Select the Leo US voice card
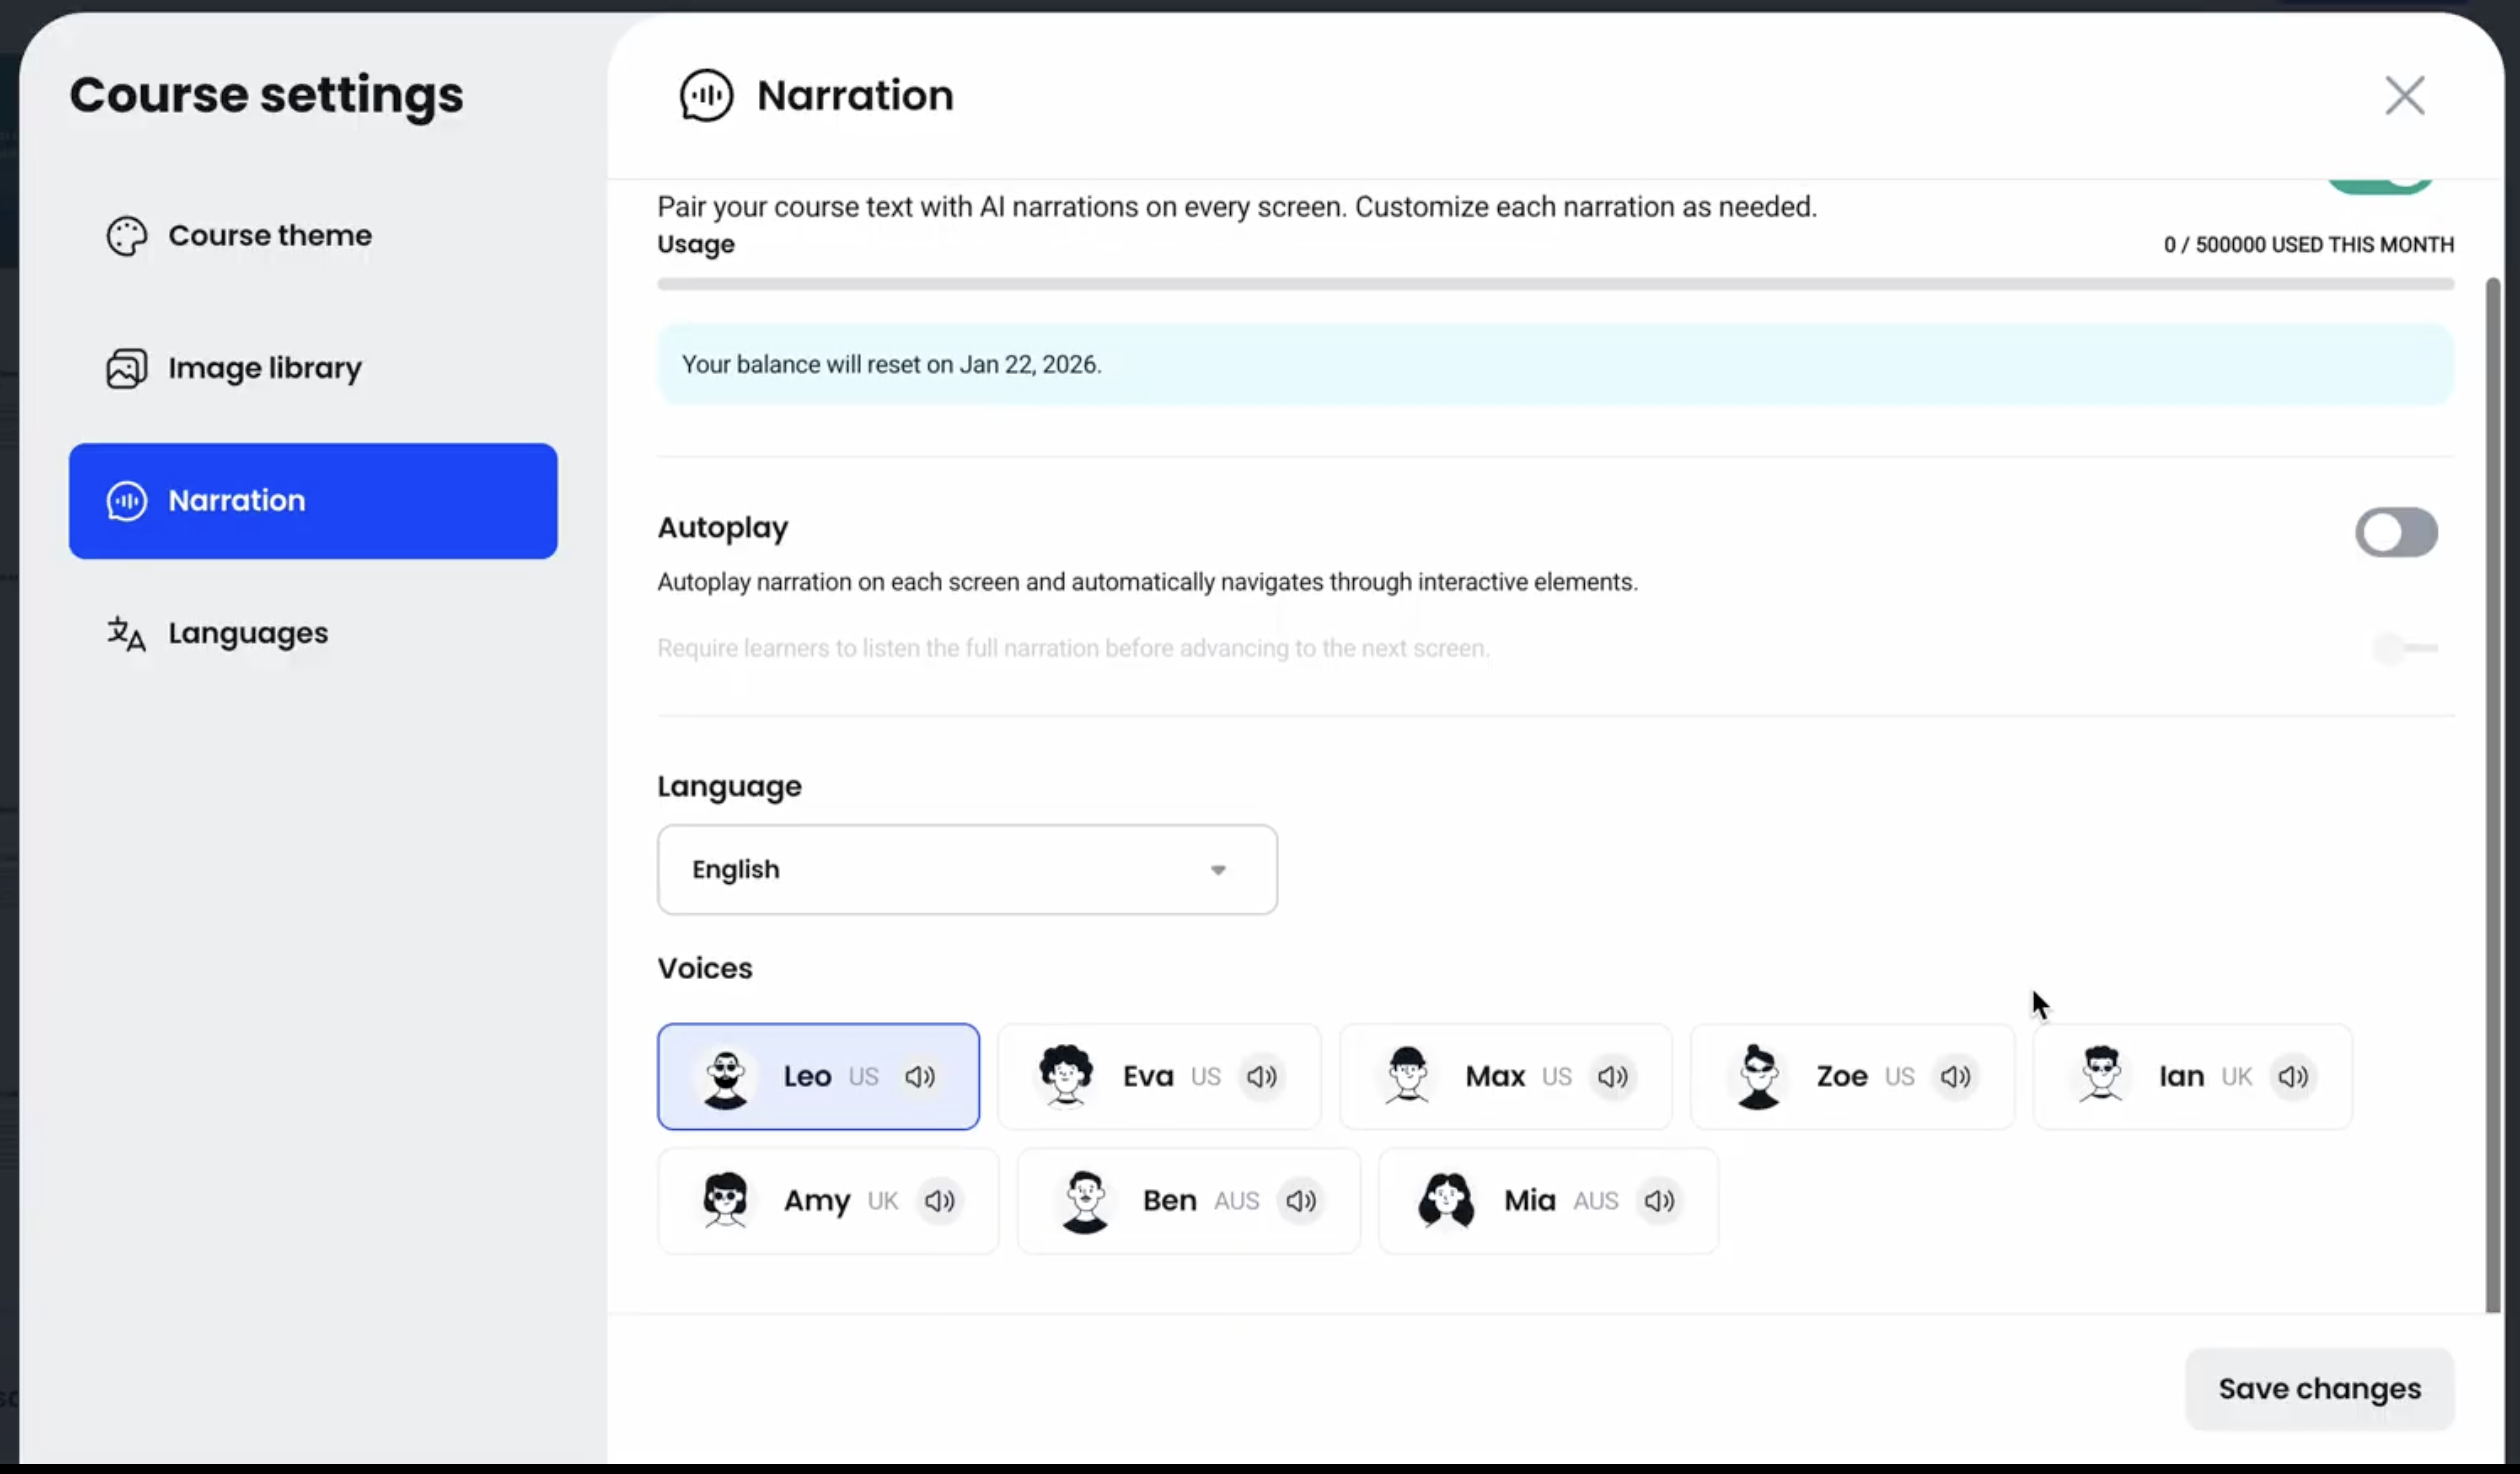The image size is (2520, 1474). 818,1076
